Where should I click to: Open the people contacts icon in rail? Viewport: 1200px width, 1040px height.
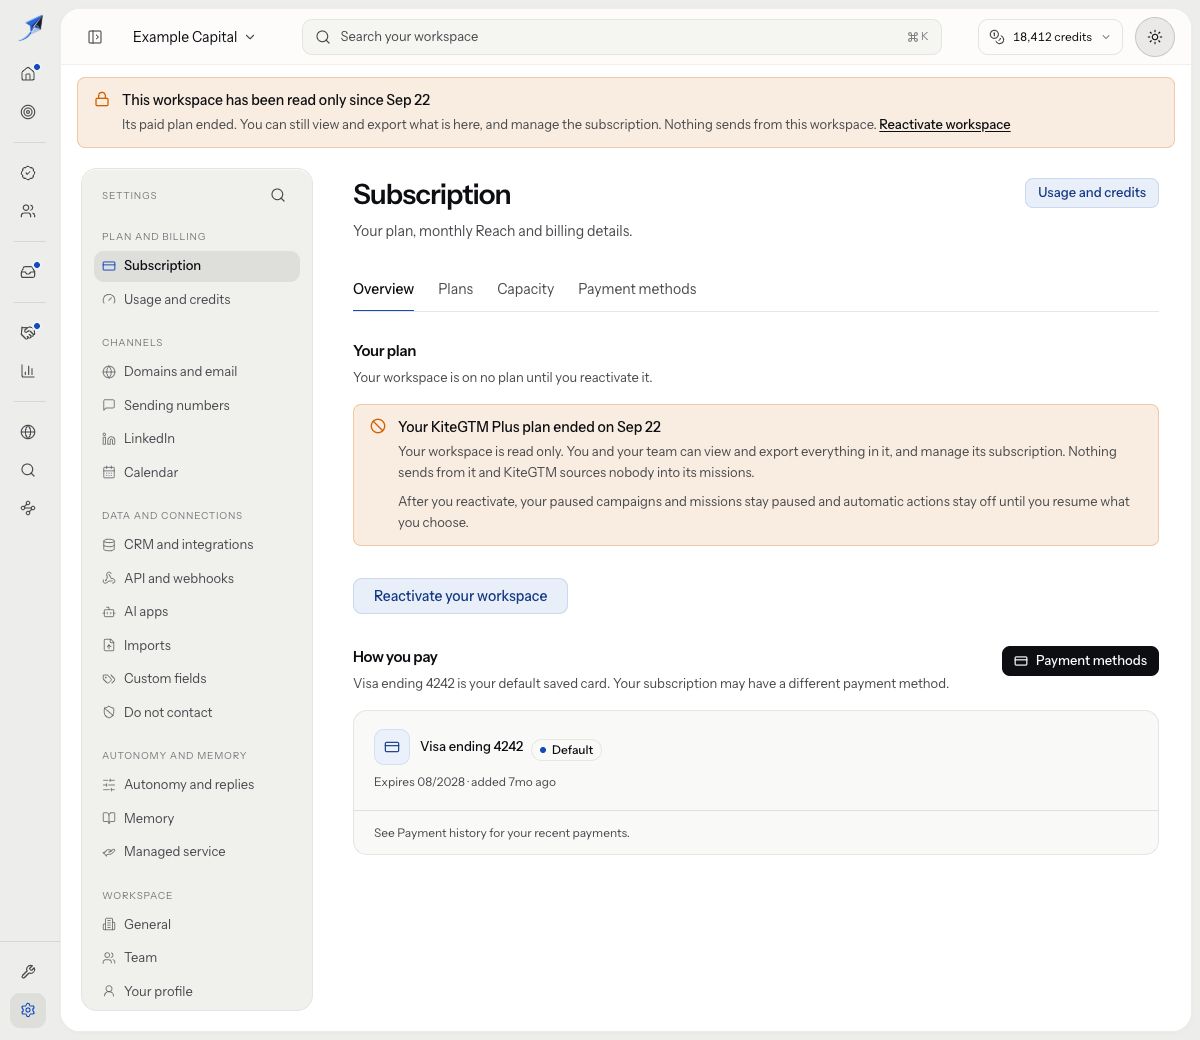coord(28,211)
